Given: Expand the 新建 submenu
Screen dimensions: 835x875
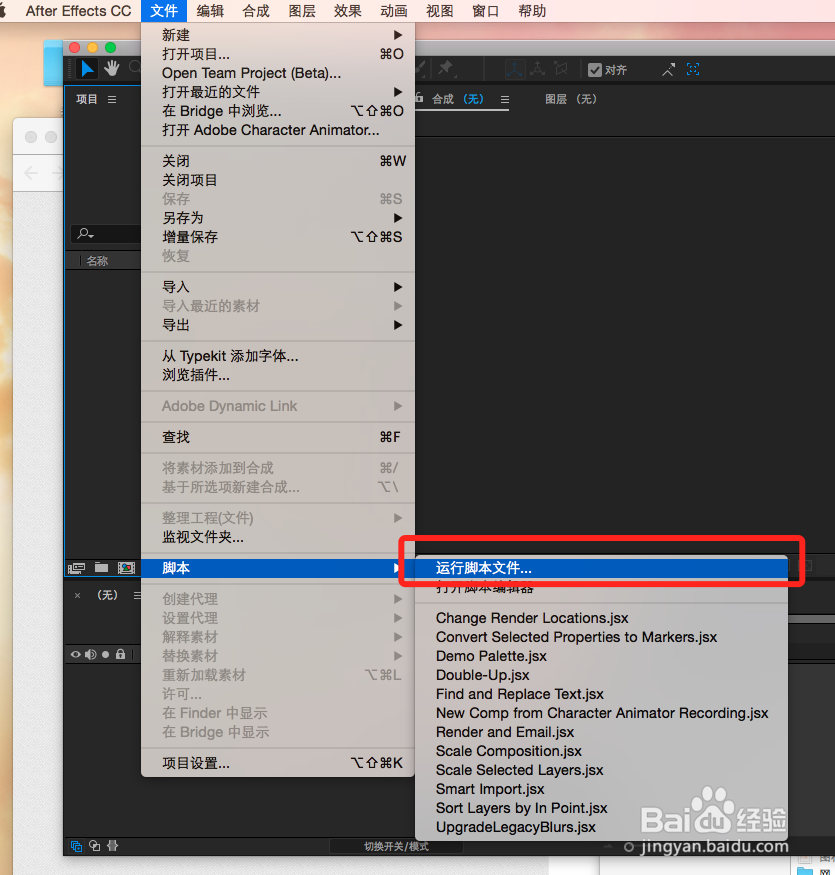Looking at the screenshot, I should pos(278,35).
